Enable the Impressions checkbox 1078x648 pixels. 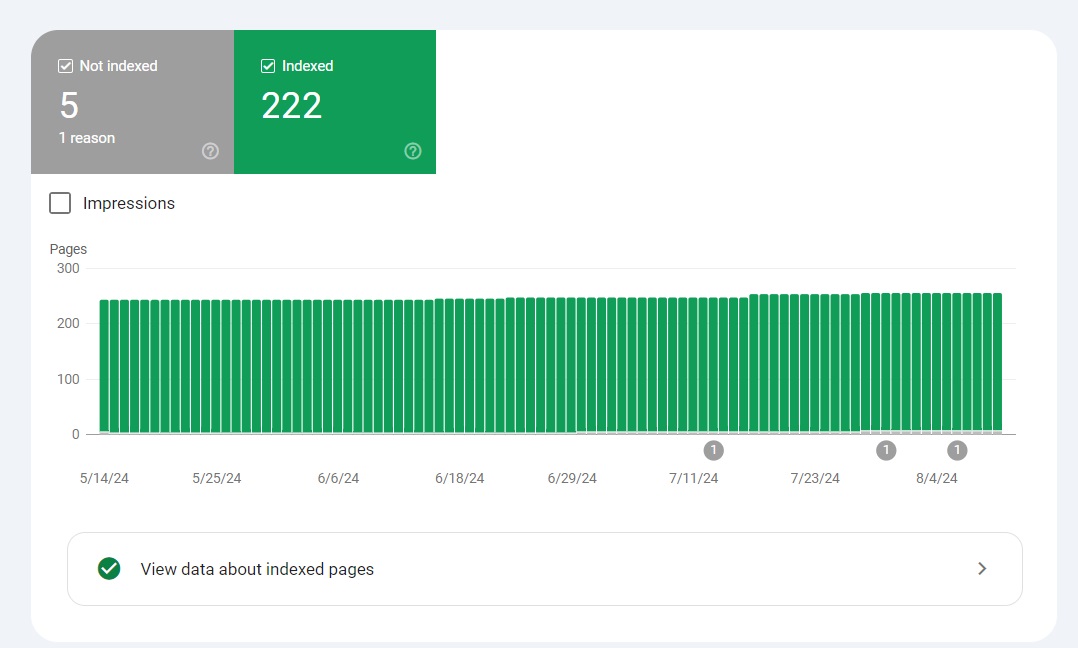pyautogui.click(x=60, y=203)
